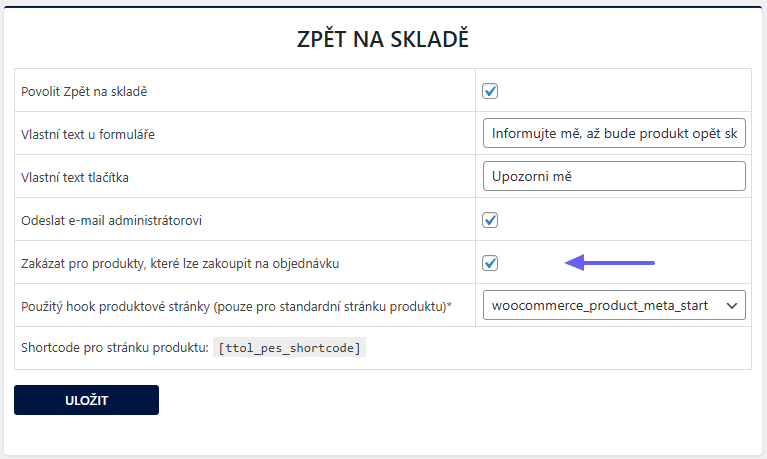Click the Vlastní text tlačítka label
The width and height of the screenshot is (767, 459).
point(76,178)
